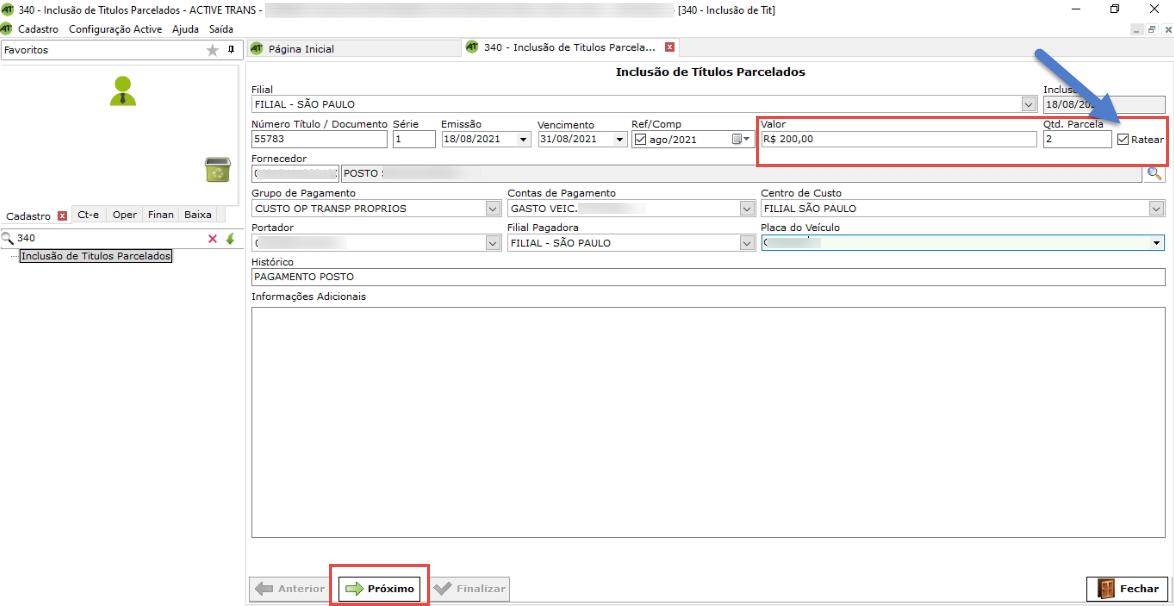Close the 340 Inclusão de Títulos tab
Image resolution: width=1174 pixels, height=606 pixels.
670,47
